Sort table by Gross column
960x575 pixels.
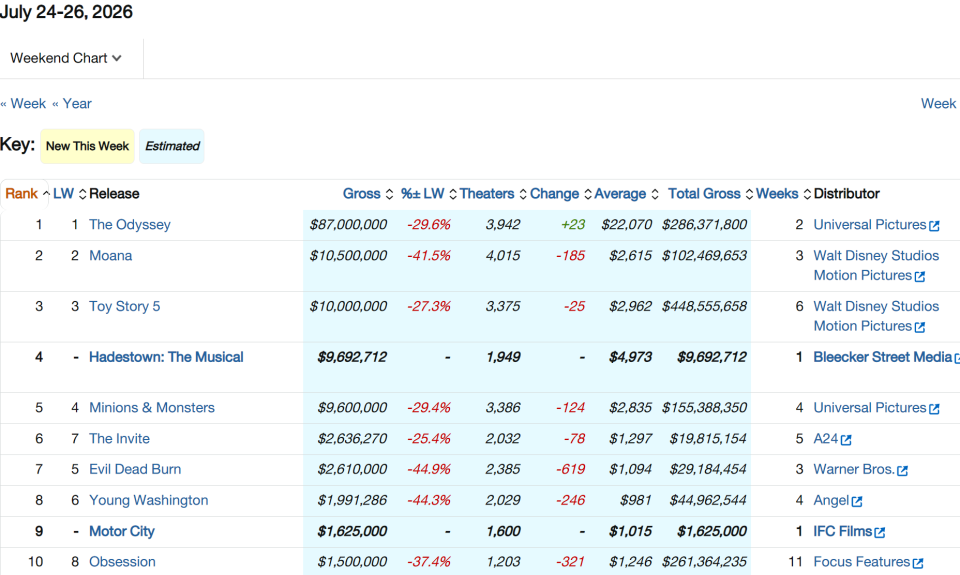[x=367, y=194]
